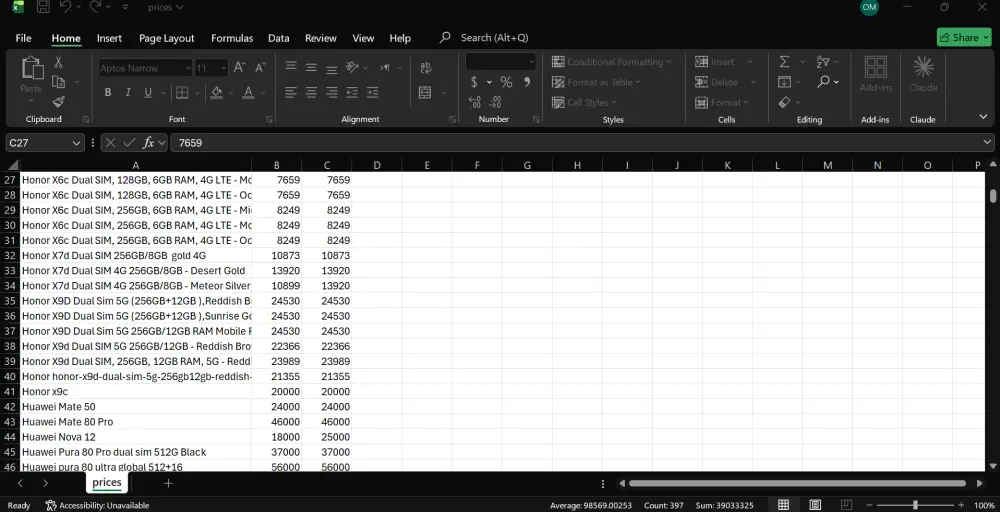Open Conditional Formatting menu

tap(612, 62)
